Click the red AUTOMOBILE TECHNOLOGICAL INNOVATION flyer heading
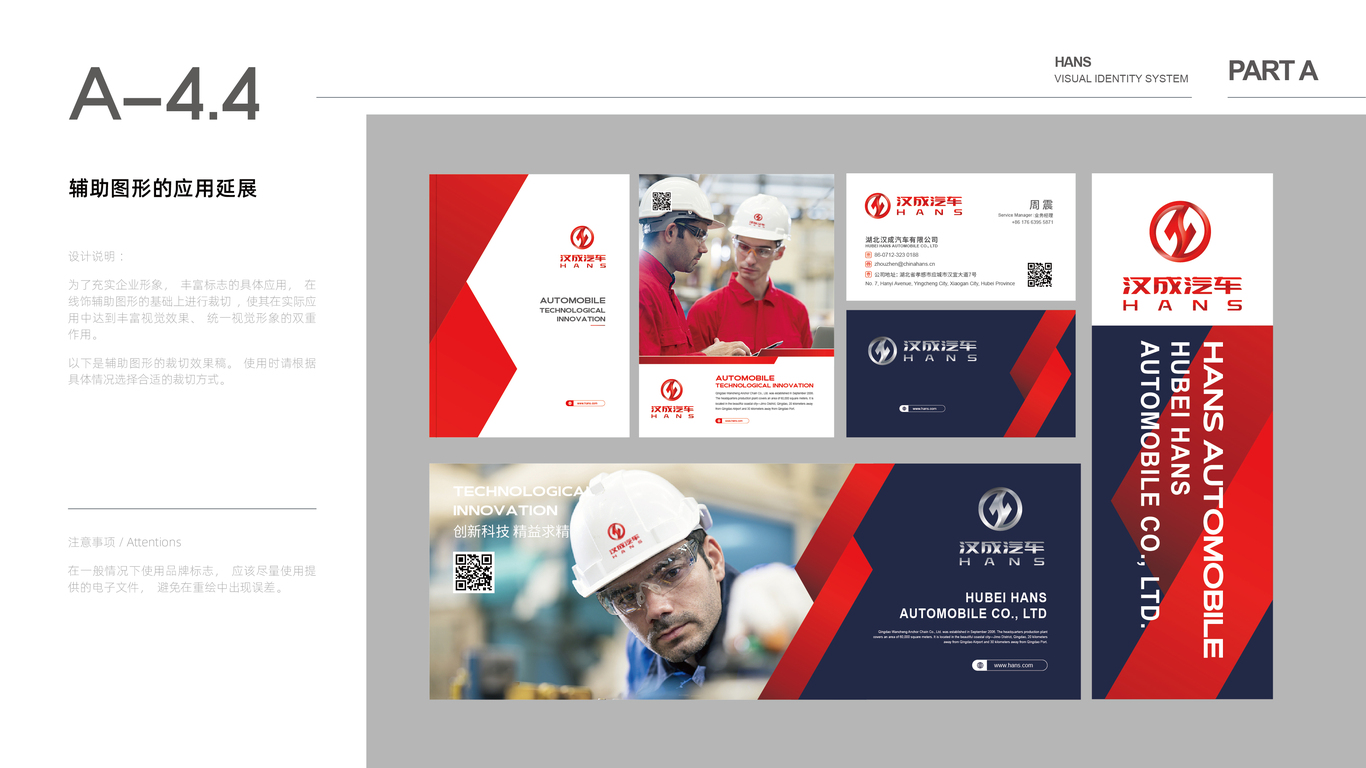The width and height of the screenshot is (1366, 768). (764, 382)
